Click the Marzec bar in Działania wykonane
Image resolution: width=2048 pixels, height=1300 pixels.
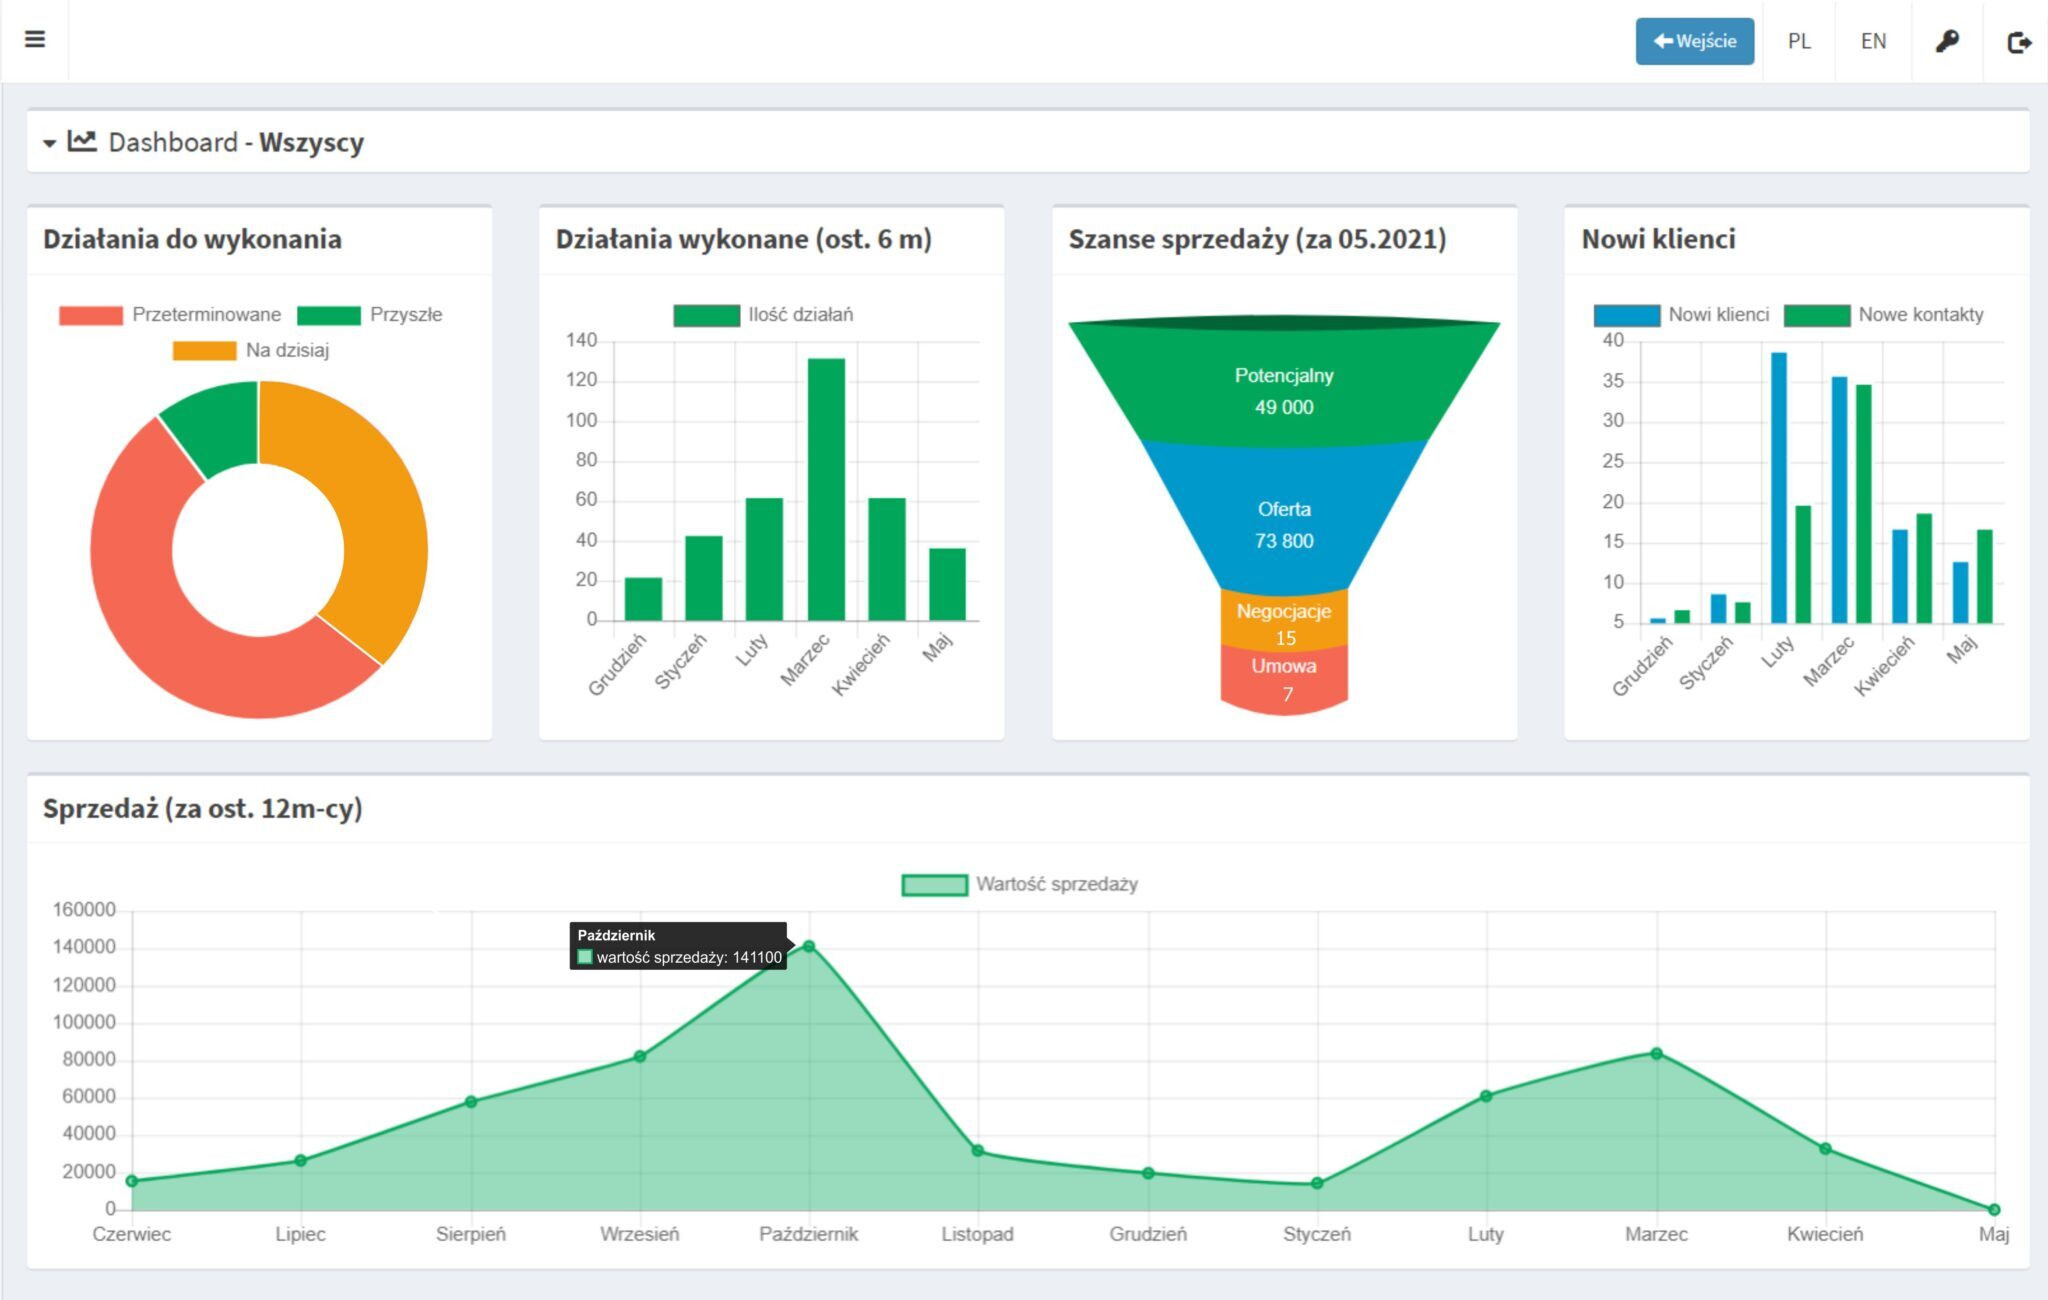click(x=826, y=490)
